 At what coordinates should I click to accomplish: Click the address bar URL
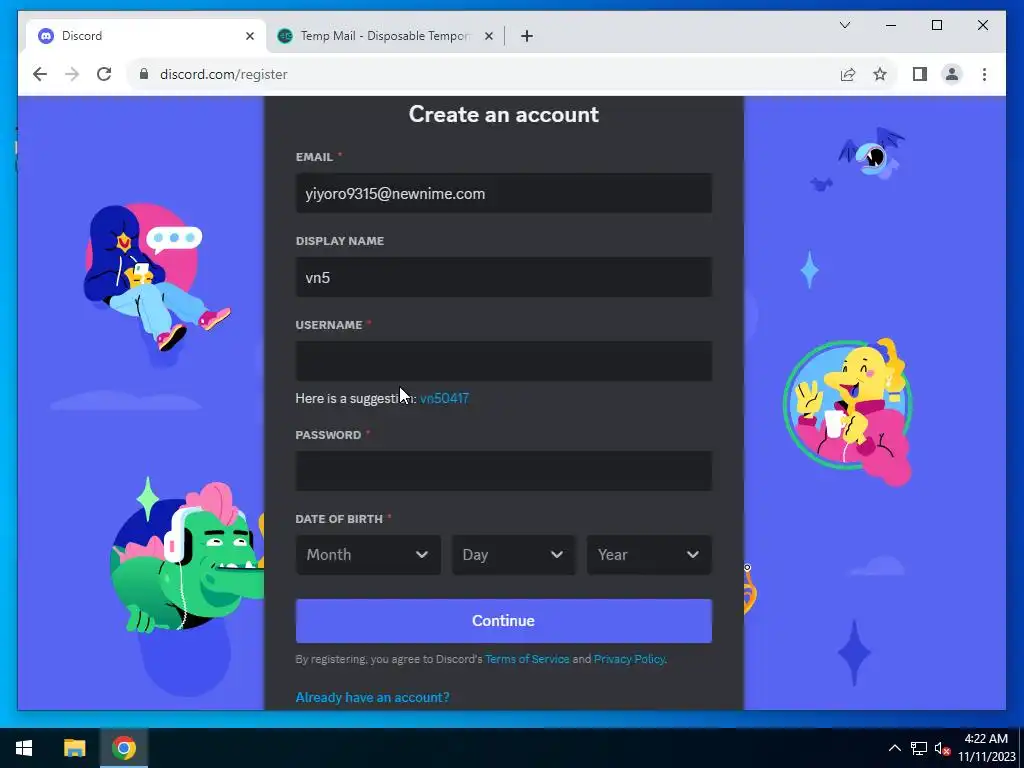(x=223, y=74)
